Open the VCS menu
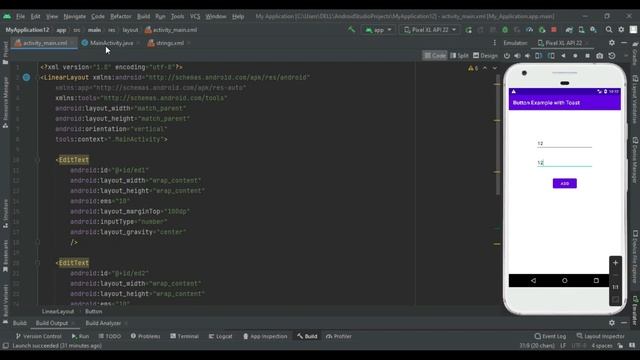Image resolution: width=640 pixels, height=360 pixels. pyautogui.click(x=195, y=16)
